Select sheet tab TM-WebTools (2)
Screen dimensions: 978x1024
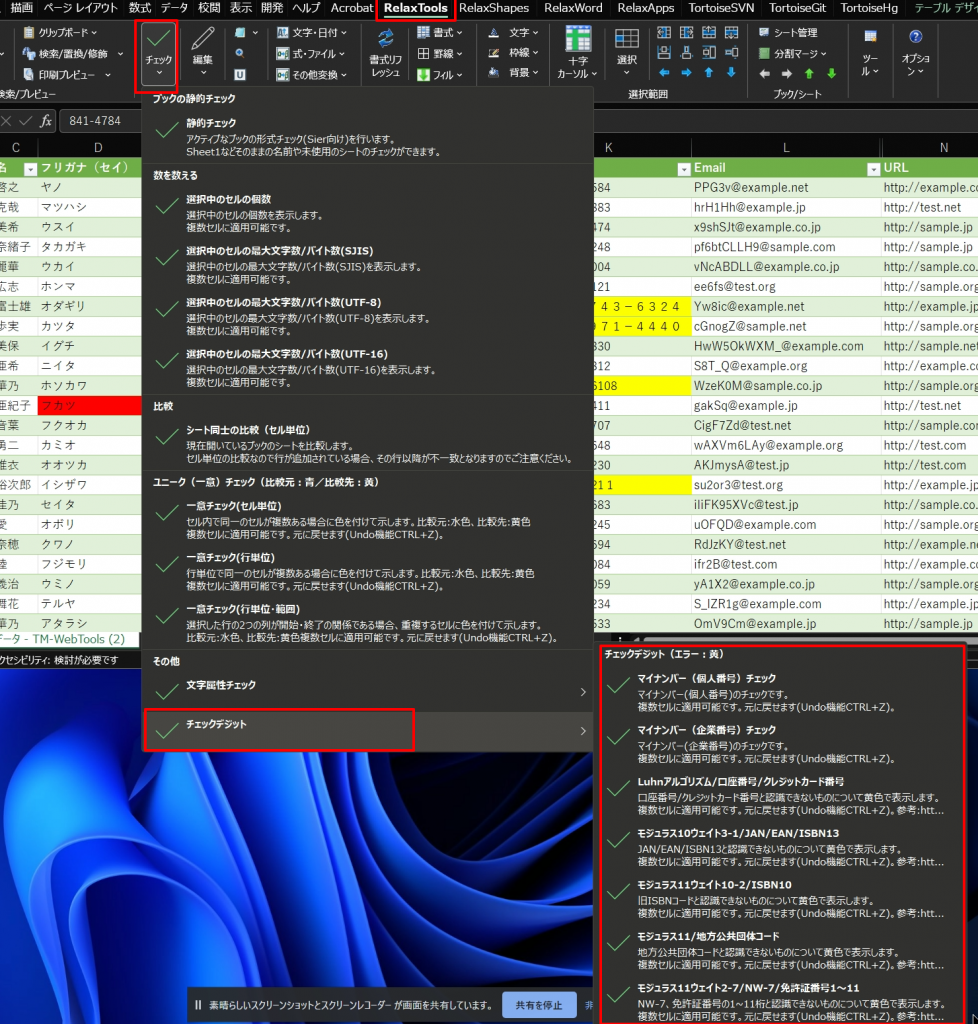click(71, 639)
